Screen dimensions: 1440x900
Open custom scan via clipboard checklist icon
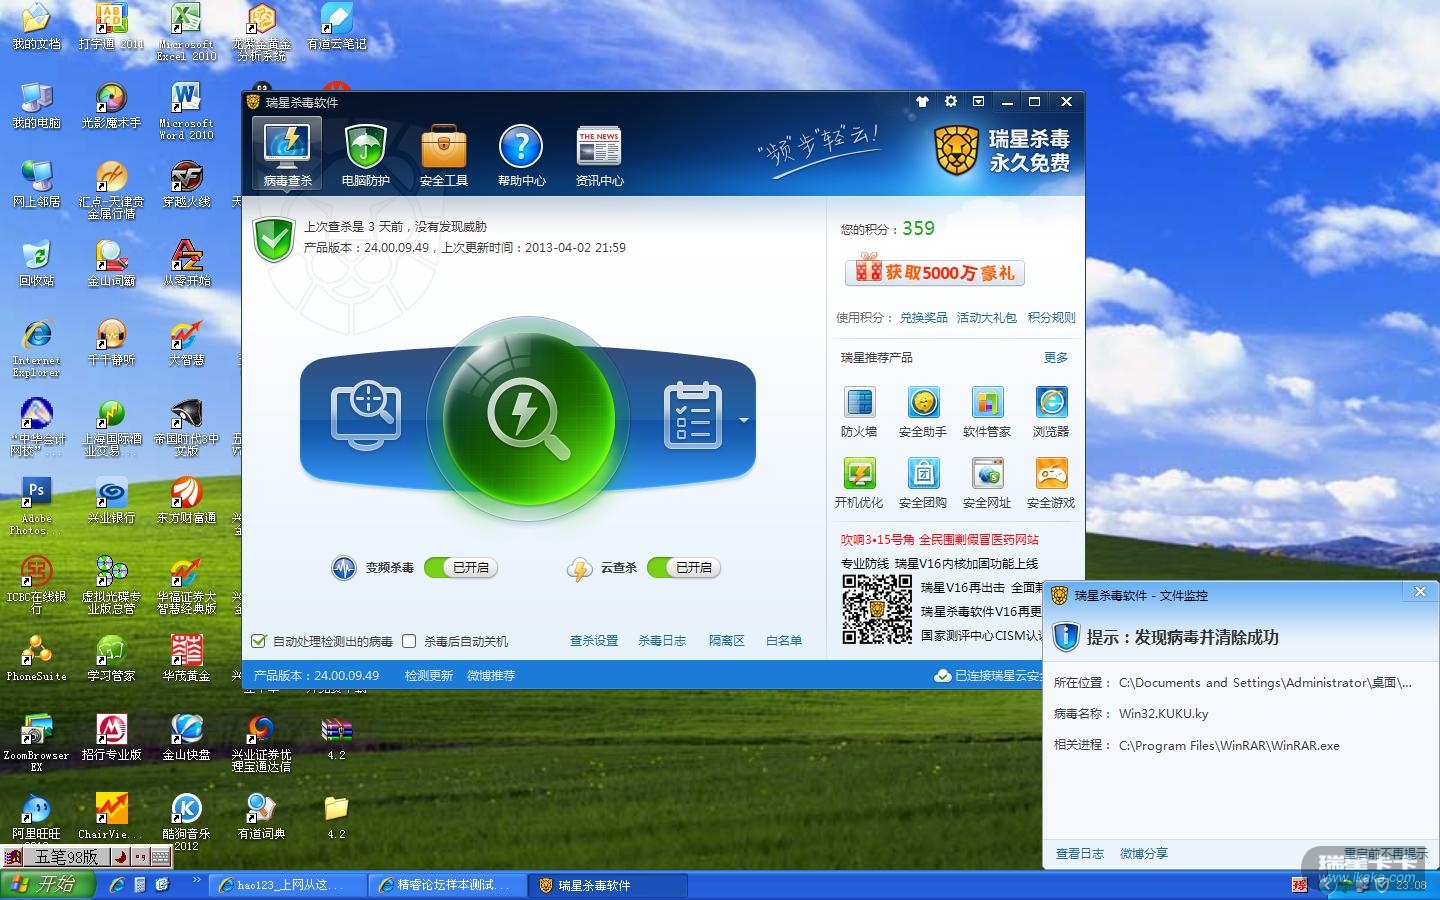click(x=692, y=414)
